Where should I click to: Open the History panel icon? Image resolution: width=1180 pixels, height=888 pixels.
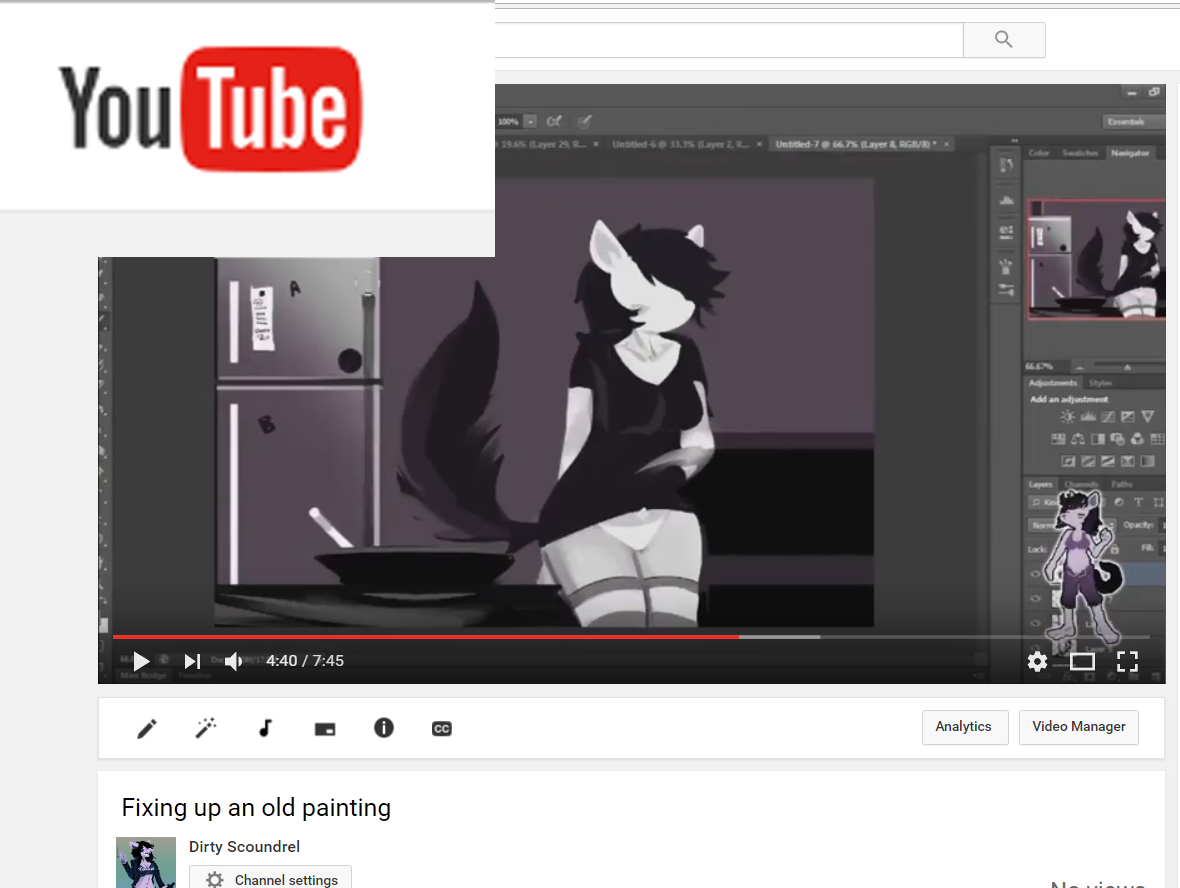coord(1006,166)
